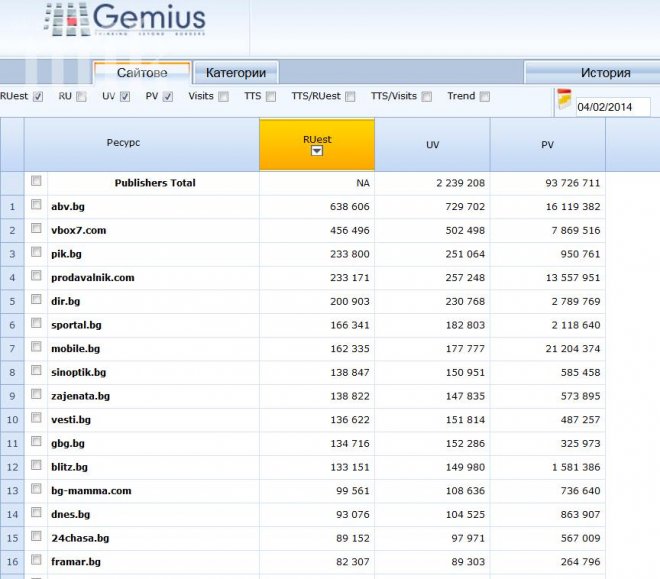660x579 pixels.
Task: Check the sinoptik.bg row checkbox
Action: [36, 370]
